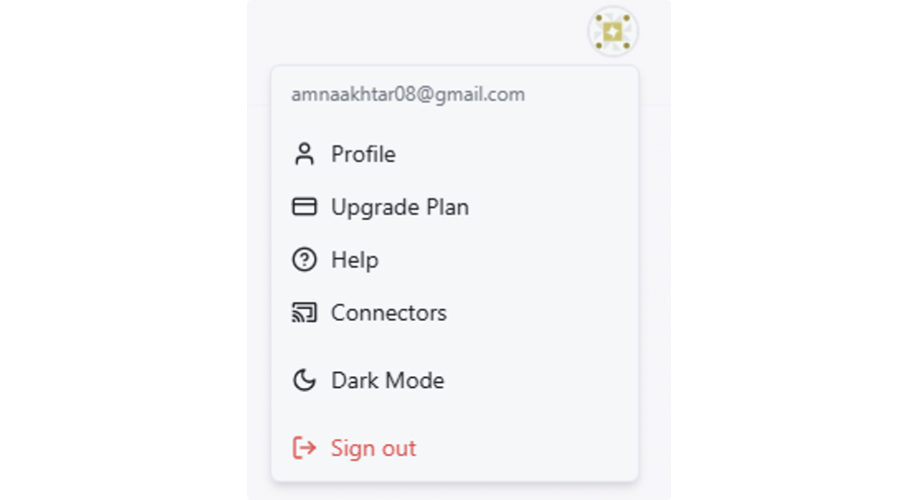Image resolution: width=918 pixels, height=500 pixels.
Task: Click the "Sign out" red text
Action: [x=373, y=448]
